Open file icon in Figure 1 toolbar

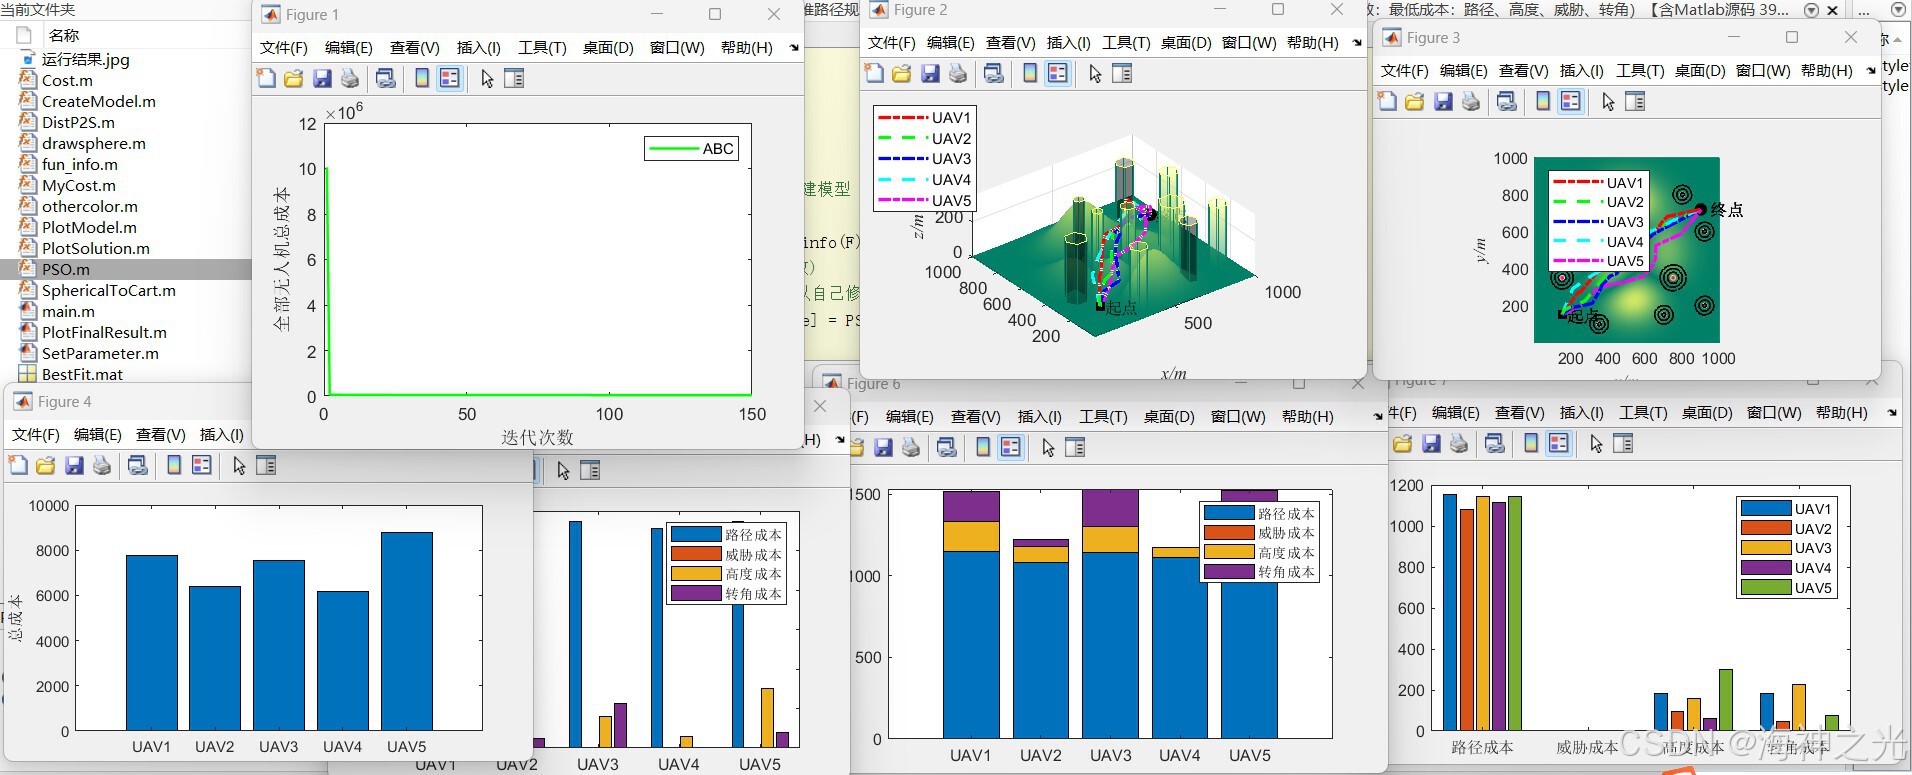coord(293,78)
